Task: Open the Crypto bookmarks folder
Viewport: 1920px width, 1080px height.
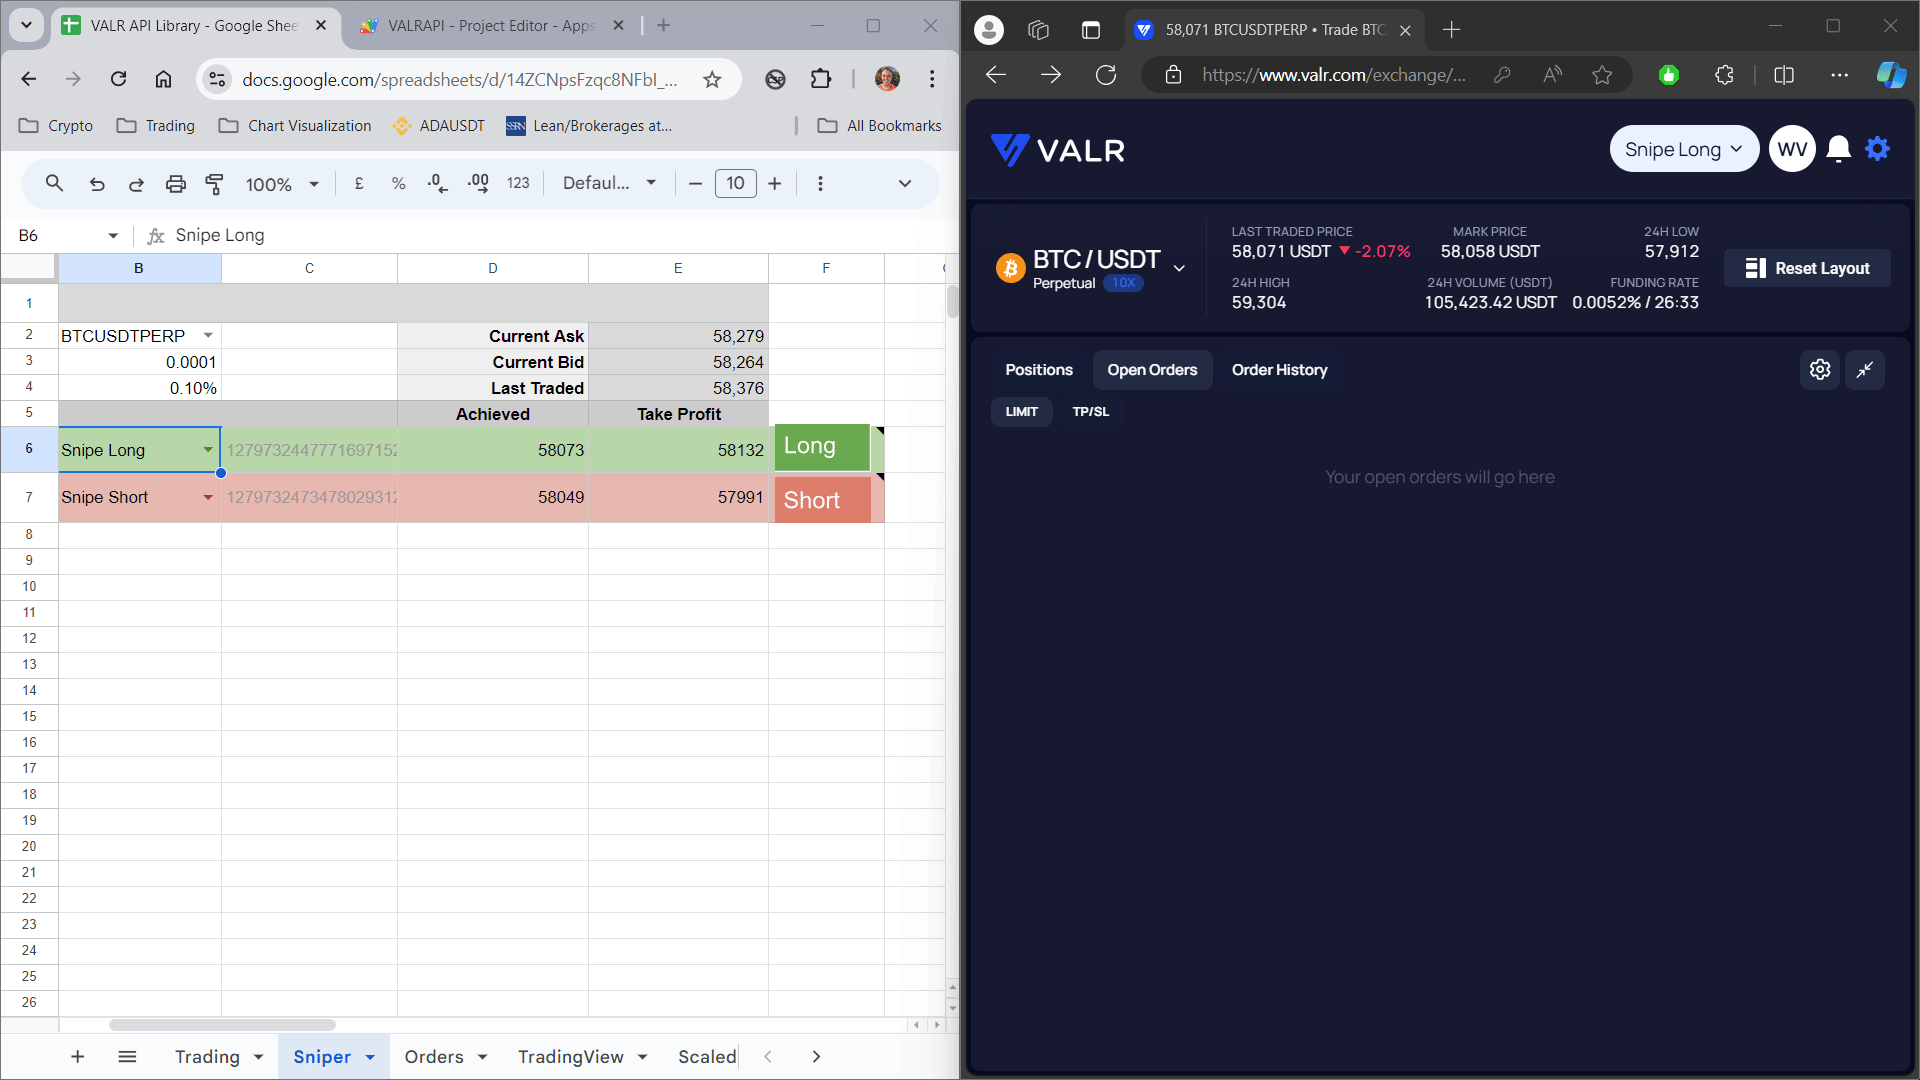Action: coord(56,126)
